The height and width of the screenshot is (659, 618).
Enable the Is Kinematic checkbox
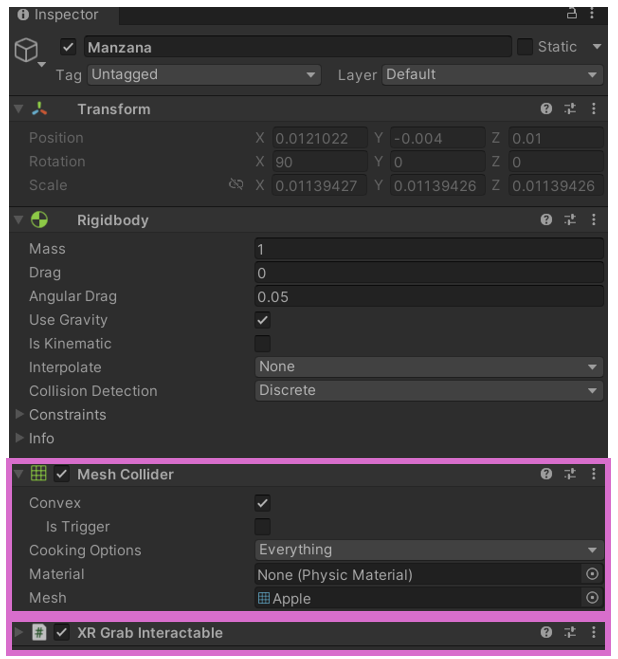[262, 344]
